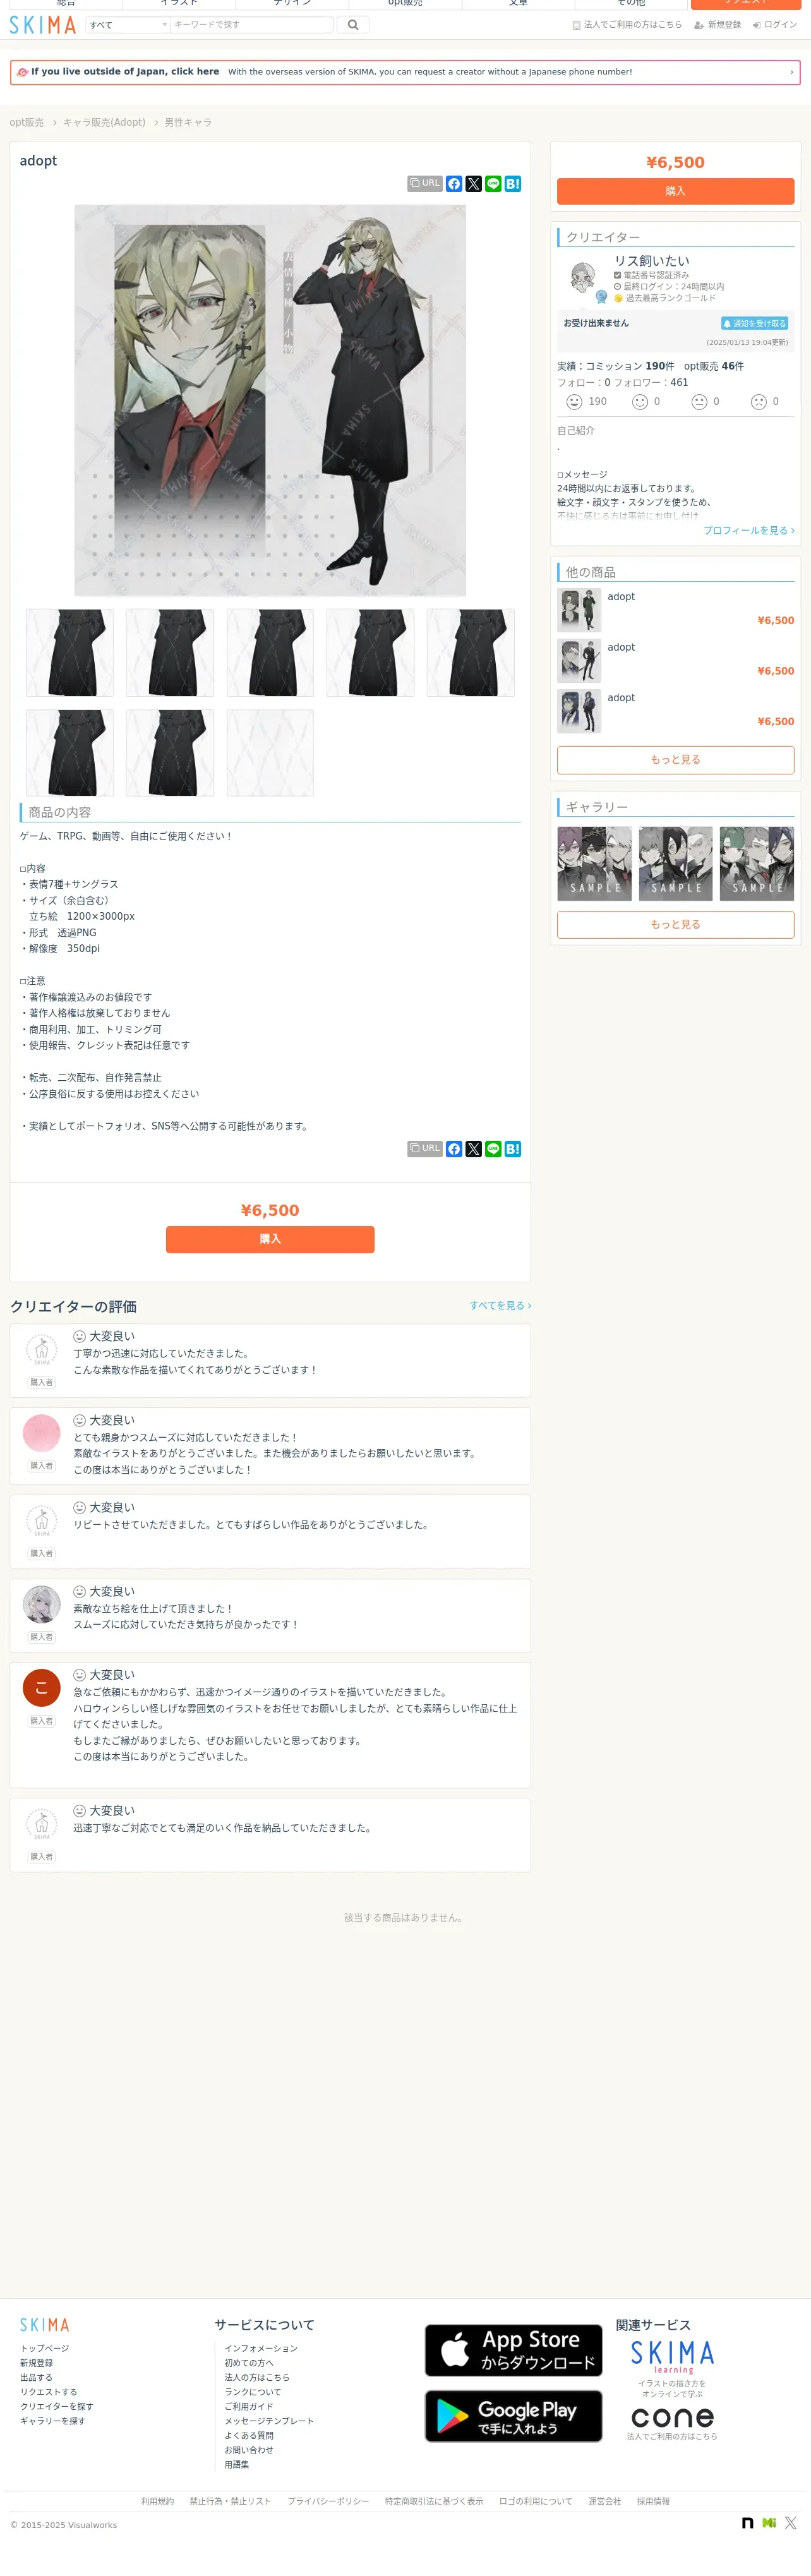The height and width of the screenshot is (2576, 811).
Task: Select the first thumbnail below the main image
Action: tap(70, 653)
